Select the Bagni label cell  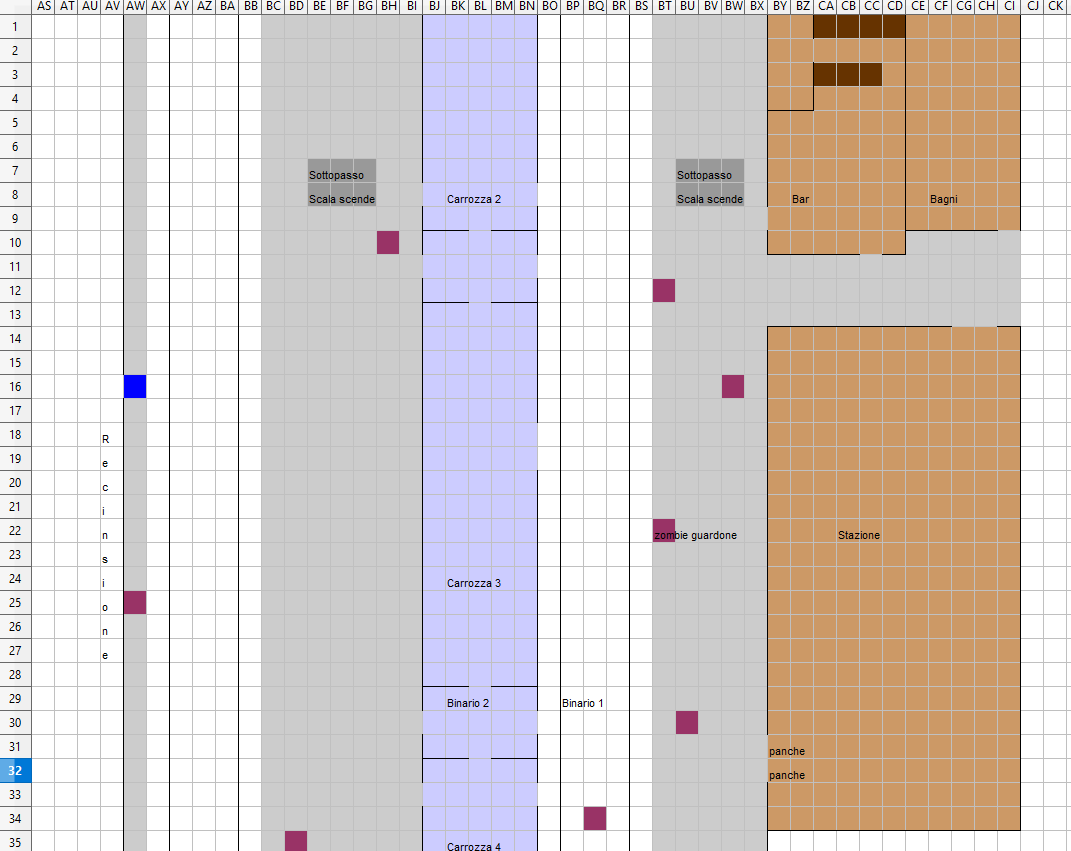tap(942, 199)
